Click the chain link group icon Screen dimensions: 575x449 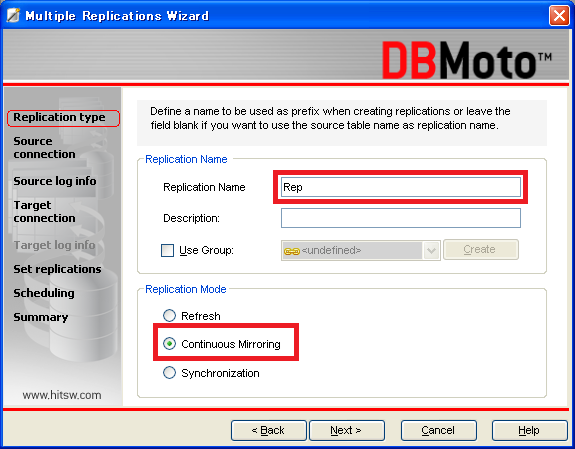pos(292,251)
